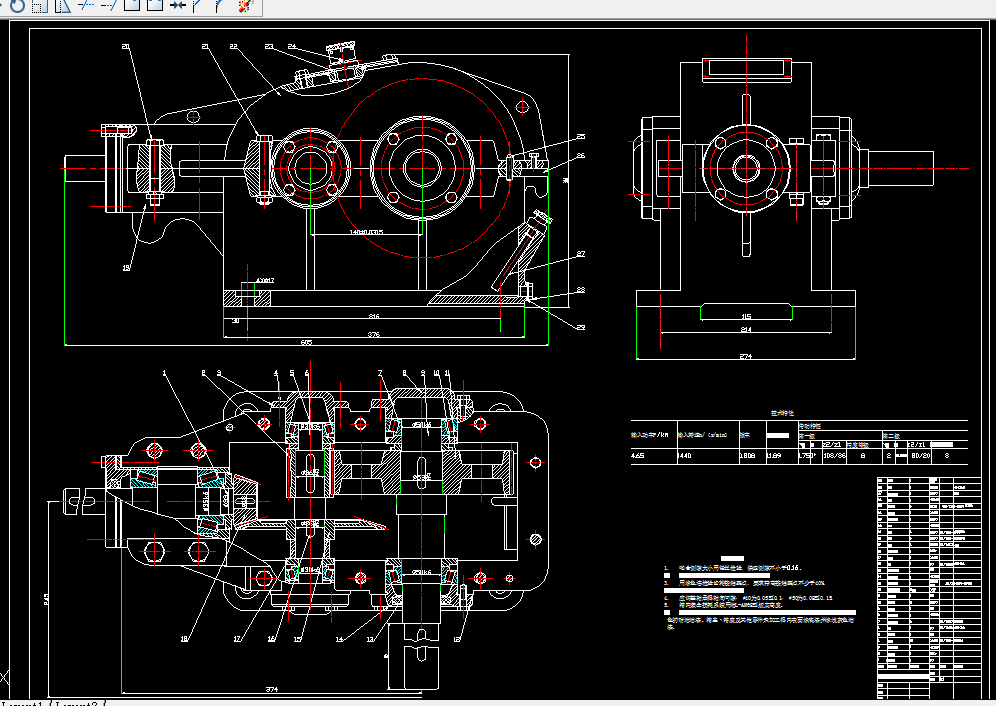Image resolution: width=996 pixels, height=706 pixels.
Task: Select part balloon number 24
Action: pyautogui.click(x=292, y=46)
